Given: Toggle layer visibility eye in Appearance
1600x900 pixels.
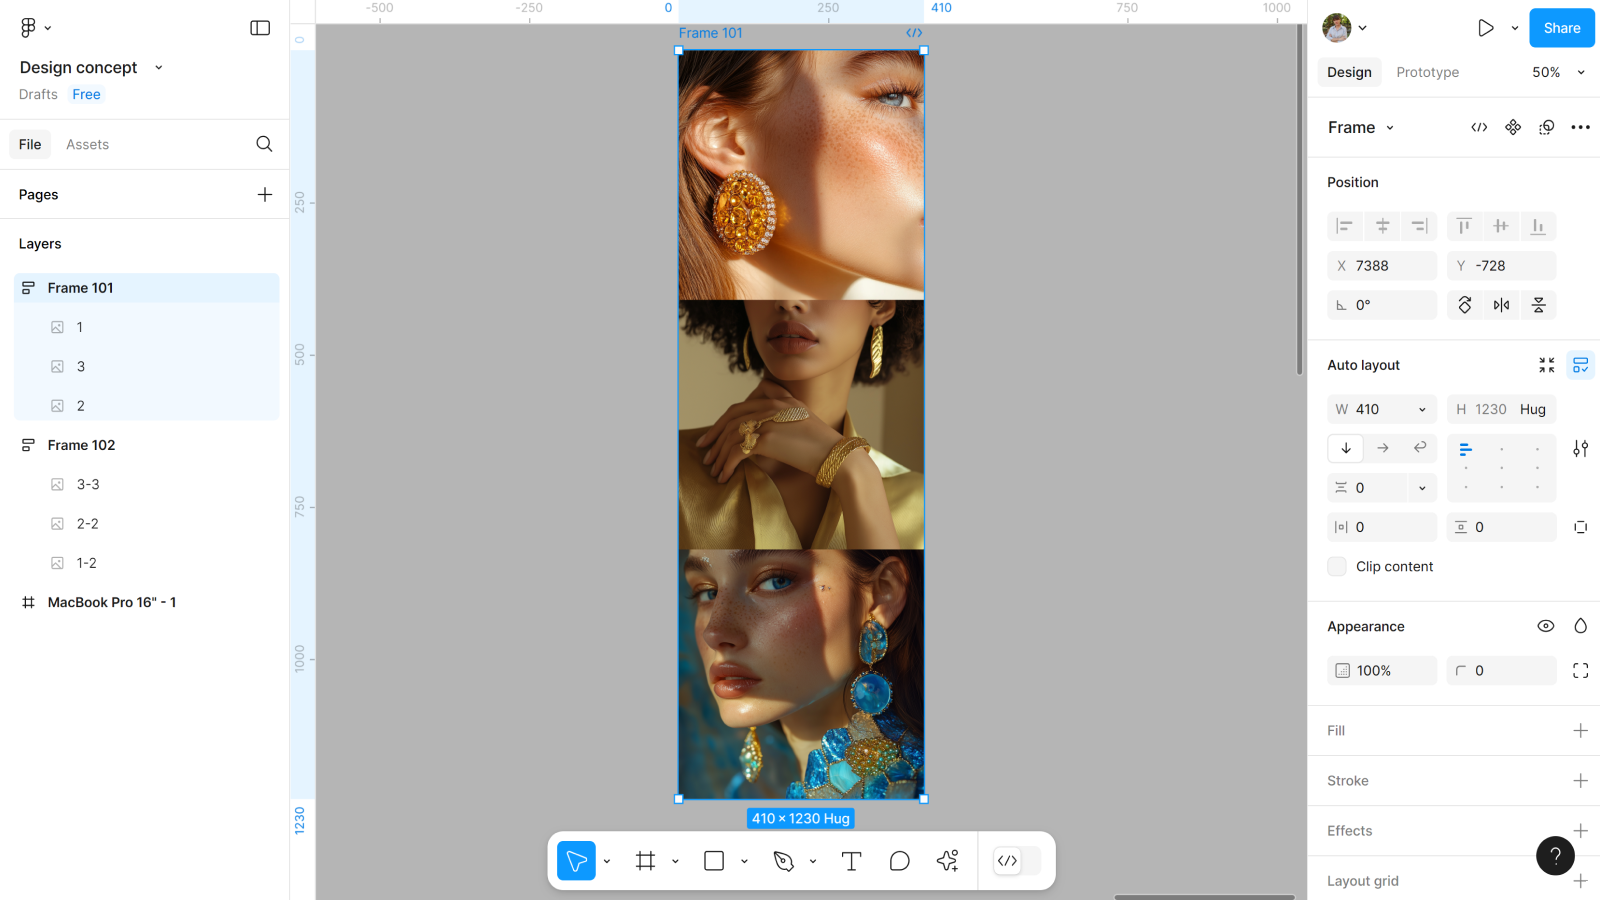Looking at the screenshot, I should tap(1545, 626).
